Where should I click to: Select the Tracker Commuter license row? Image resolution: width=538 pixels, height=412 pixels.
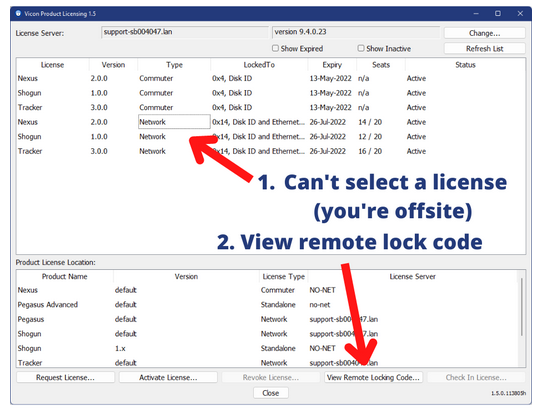[271, 107]
